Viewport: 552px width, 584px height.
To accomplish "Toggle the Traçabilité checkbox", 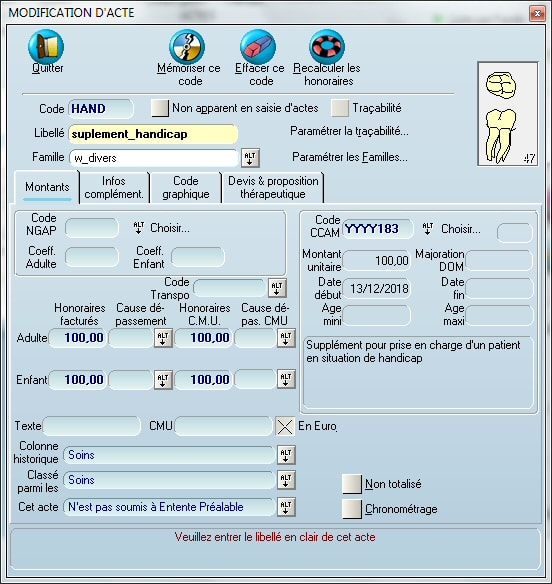I will 340,108.
